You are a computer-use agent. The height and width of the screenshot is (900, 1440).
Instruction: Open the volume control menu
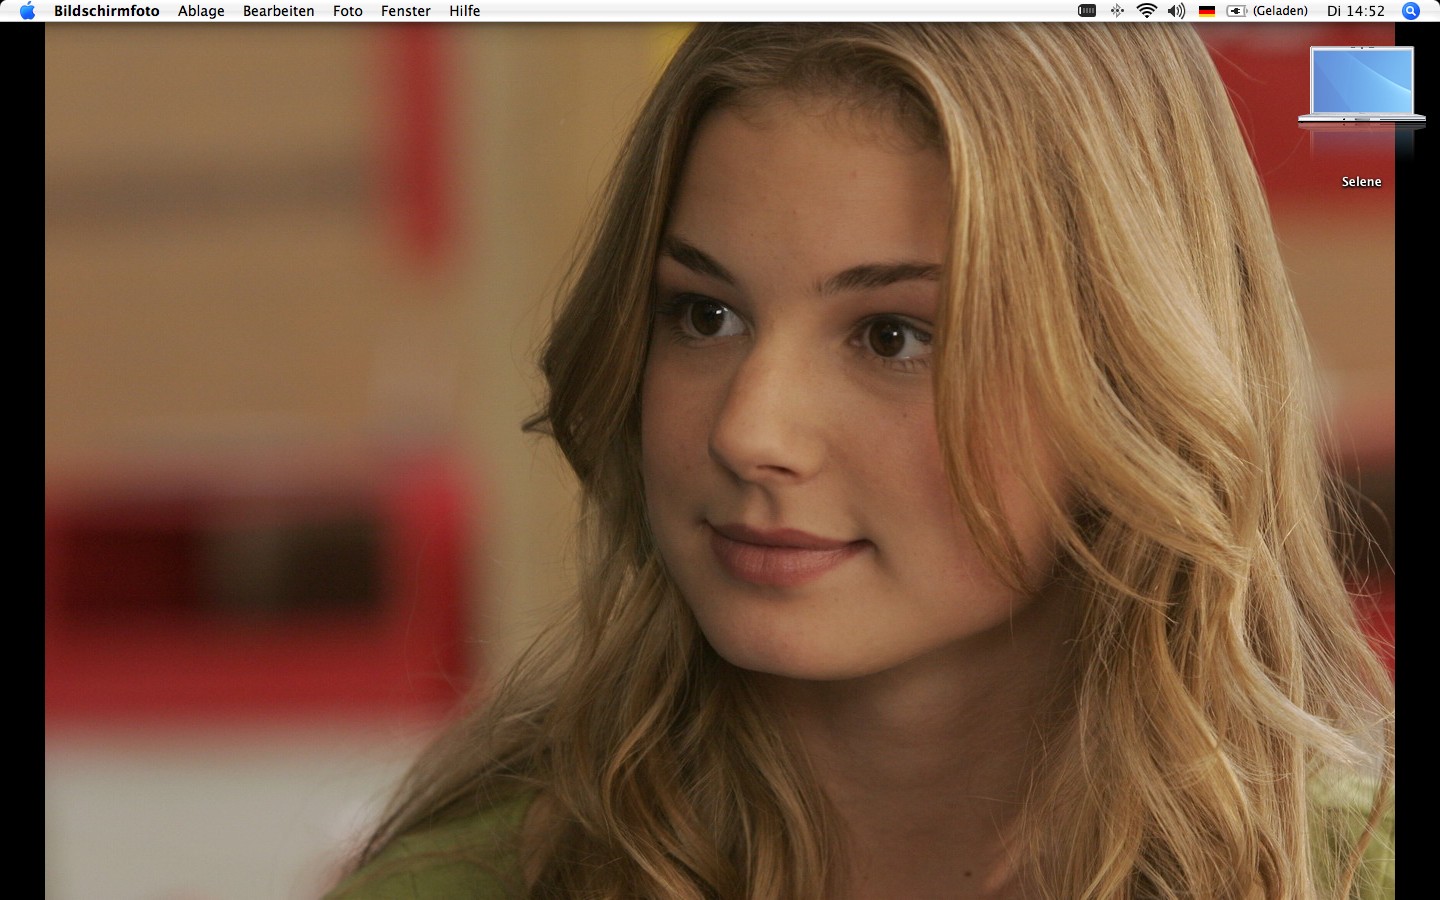pos(1176,11)
